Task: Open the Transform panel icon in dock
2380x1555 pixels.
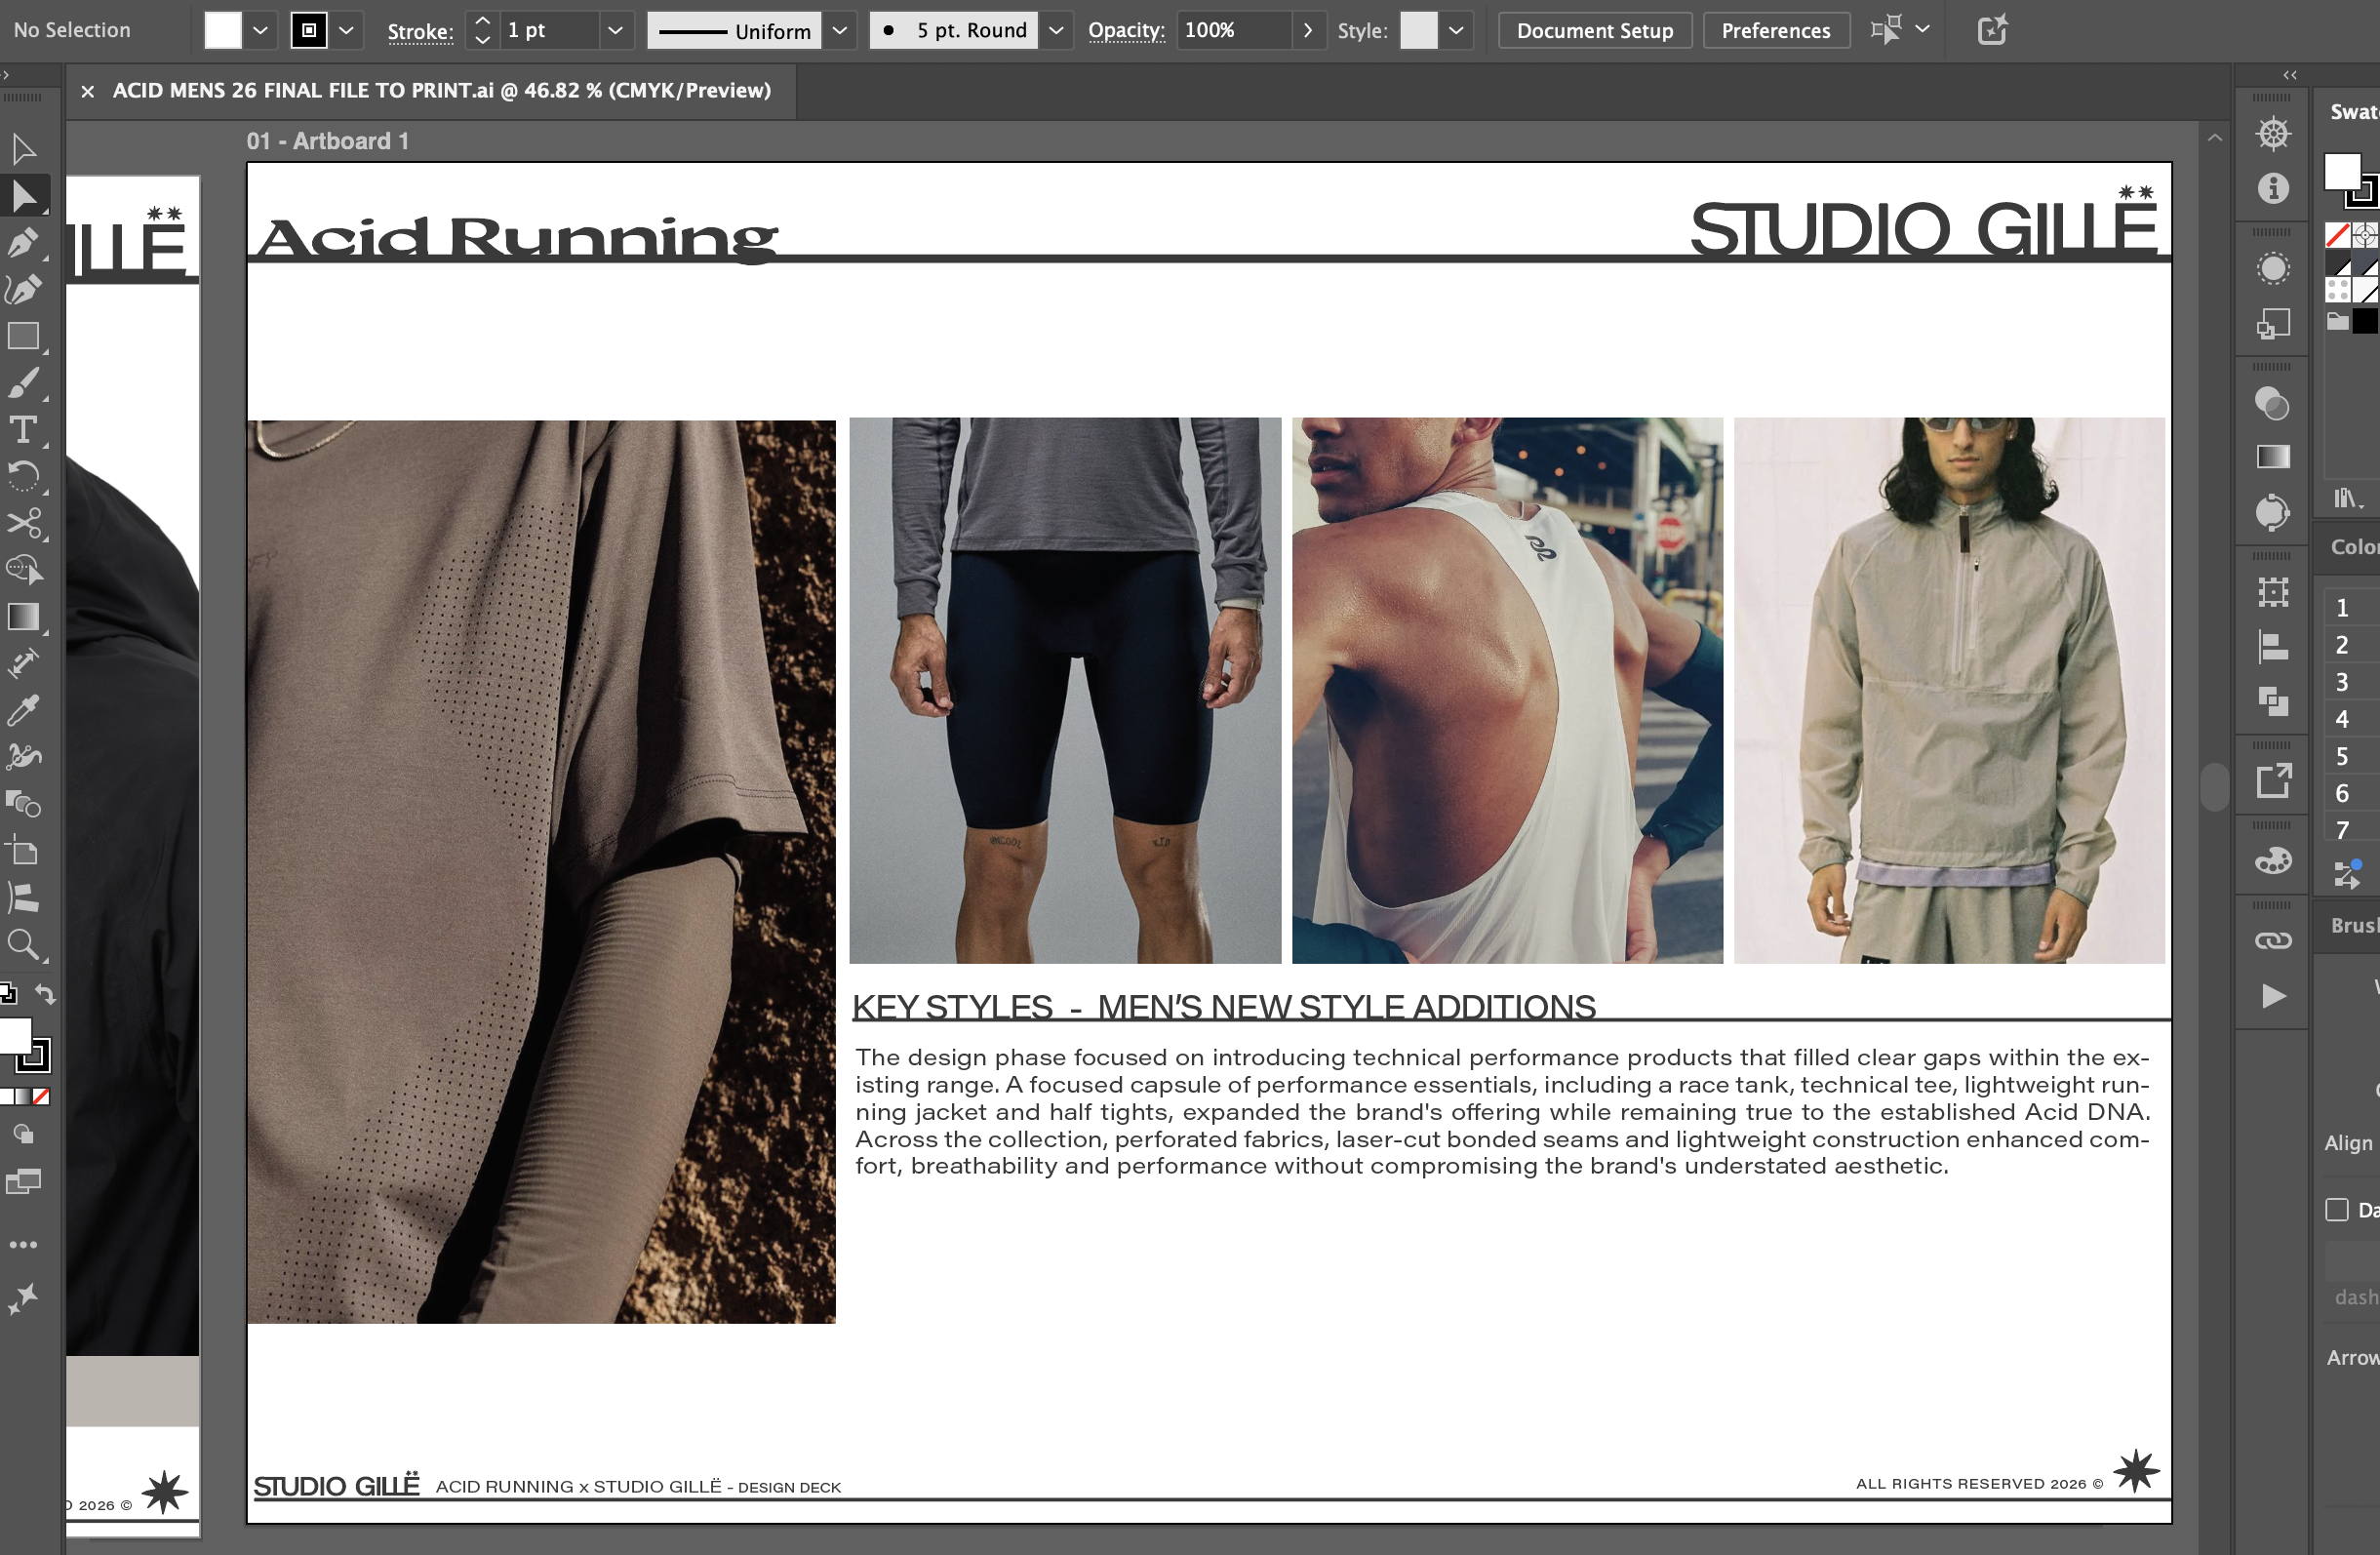Action: pos(2273,592)
